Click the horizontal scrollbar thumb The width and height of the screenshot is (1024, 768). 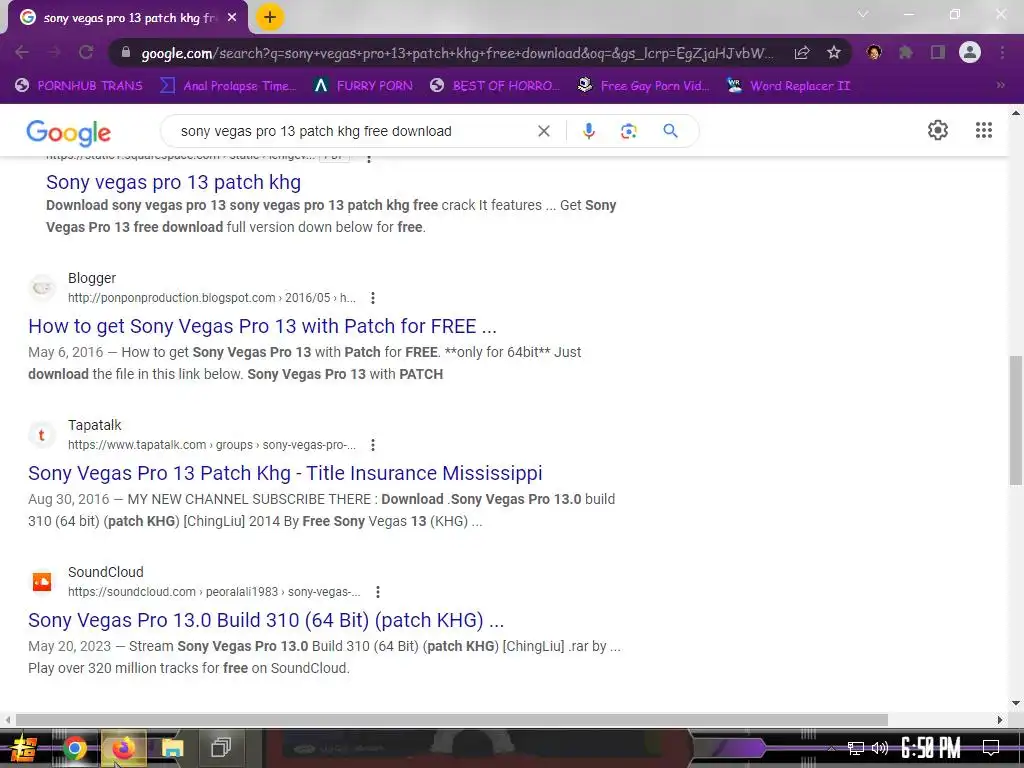pos(452,720)
